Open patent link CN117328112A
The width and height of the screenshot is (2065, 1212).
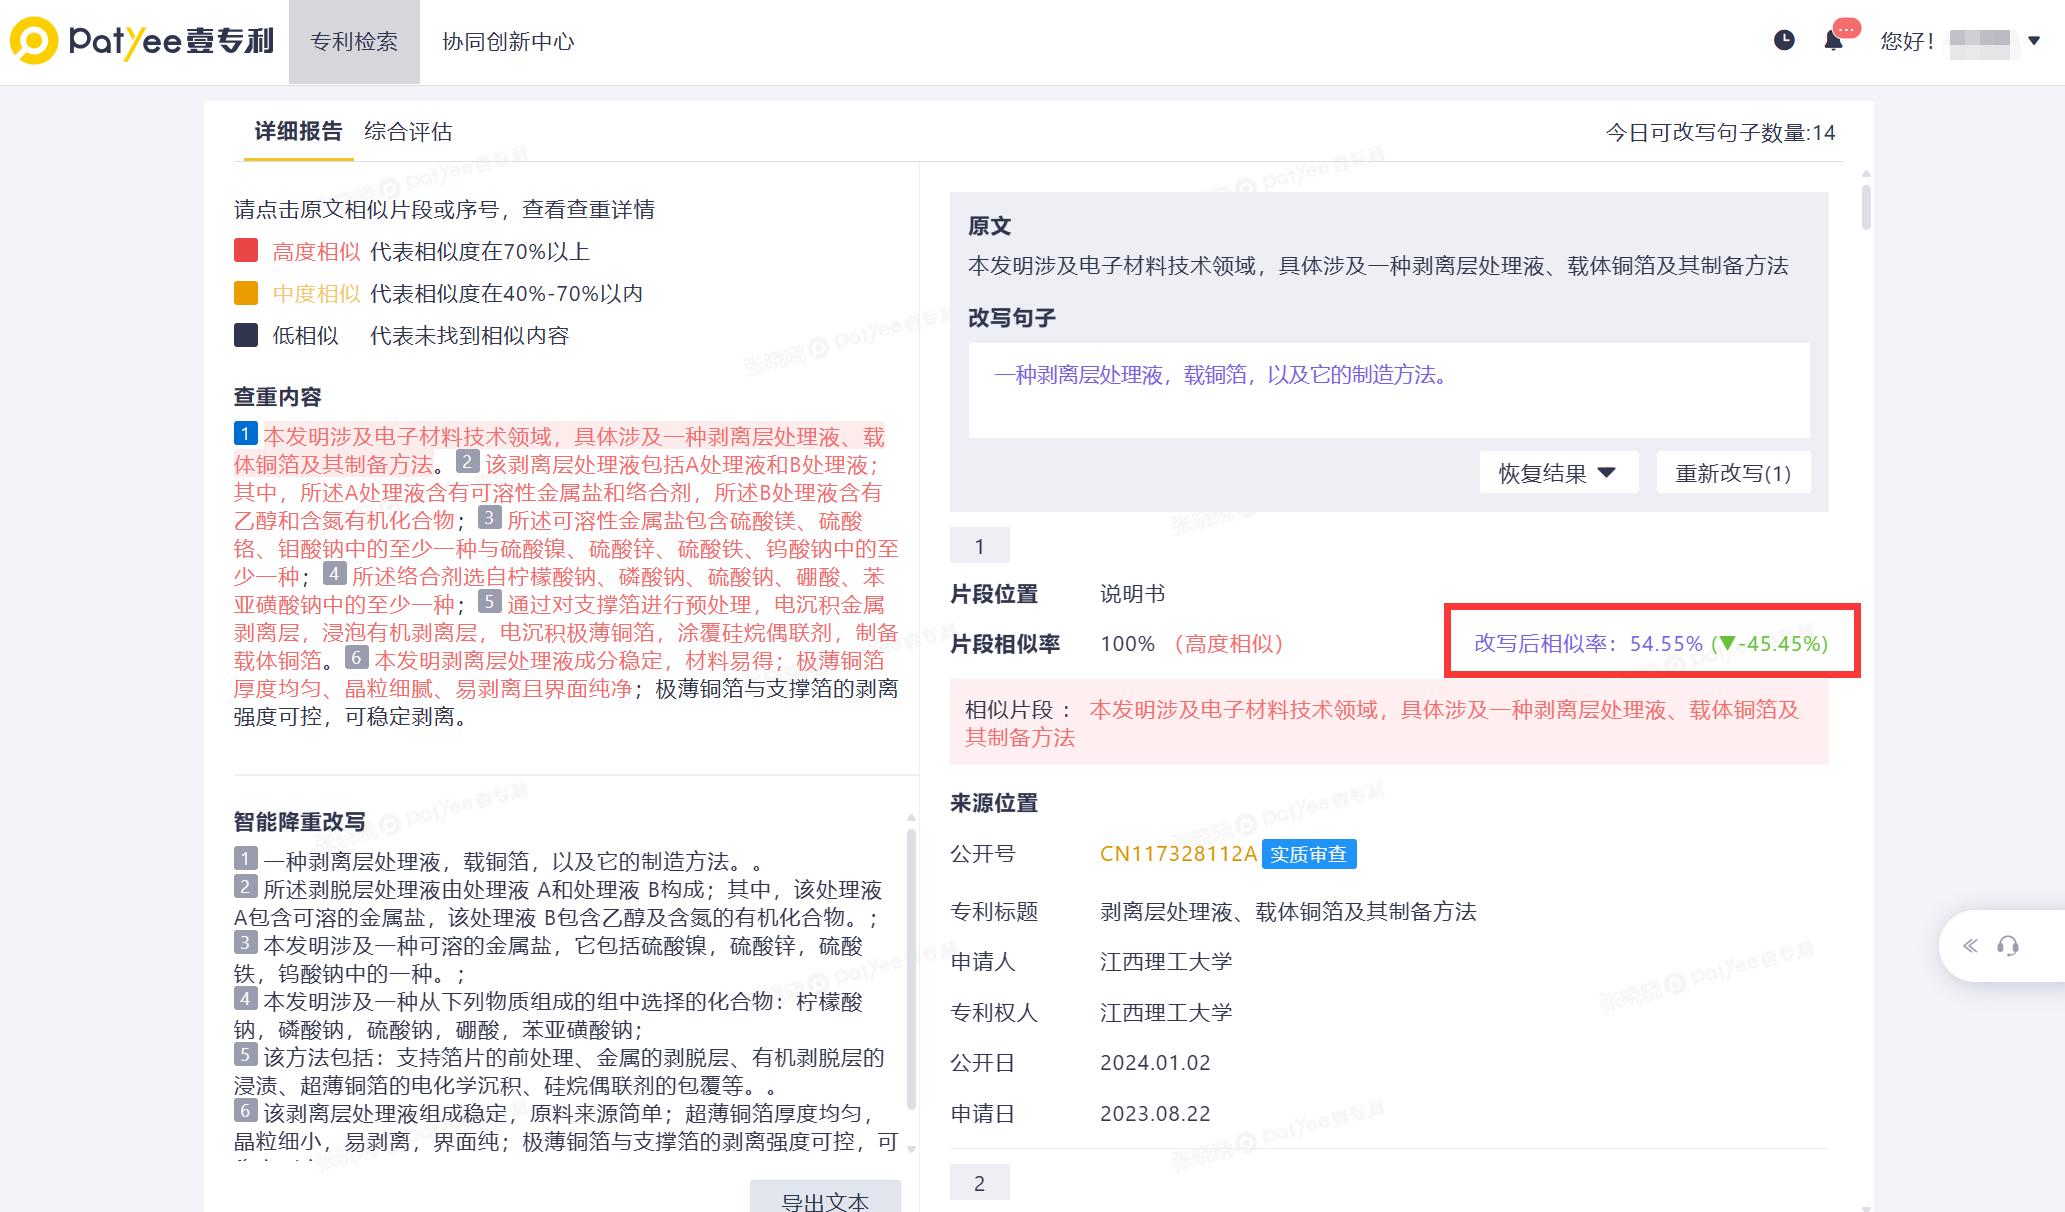[x=1178, y=854]
